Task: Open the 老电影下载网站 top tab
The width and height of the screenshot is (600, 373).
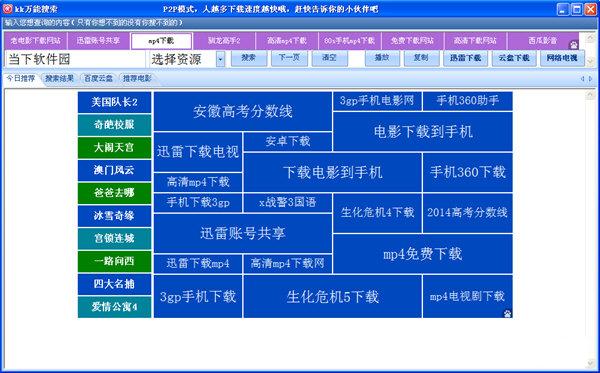Action: (x=36, y=41)
